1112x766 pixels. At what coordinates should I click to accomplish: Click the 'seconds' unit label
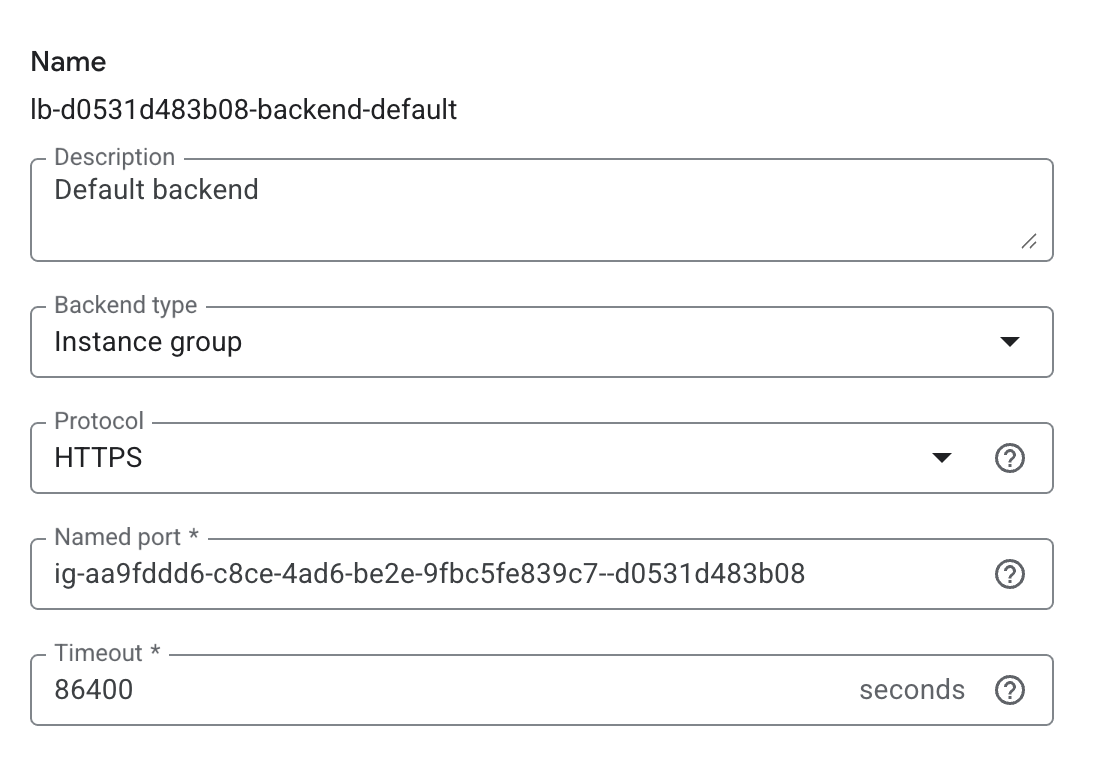click(x=912, y=691)
